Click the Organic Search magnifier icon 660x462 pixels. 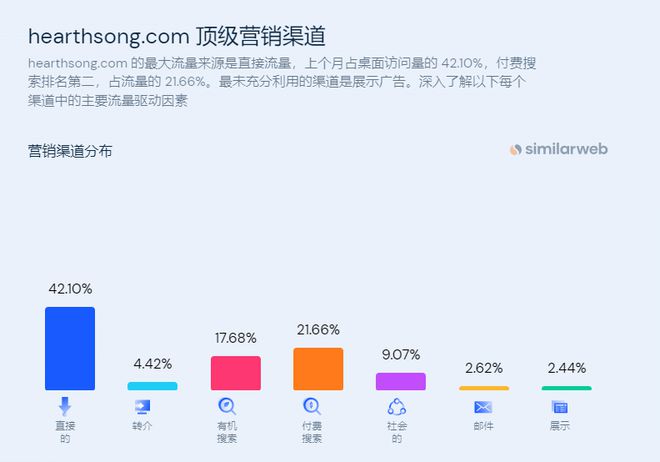tap(227, 406)
